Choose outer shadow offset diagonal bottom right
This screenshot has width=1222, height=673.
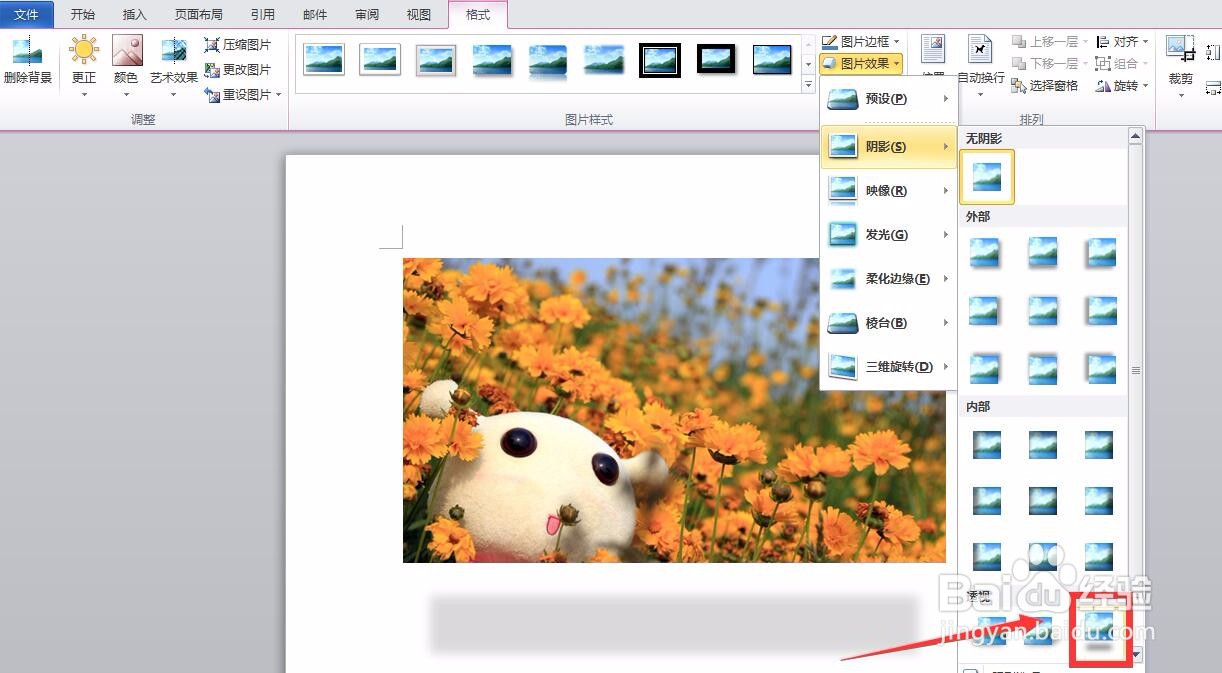pyautogui.click(x=984, y=251)
